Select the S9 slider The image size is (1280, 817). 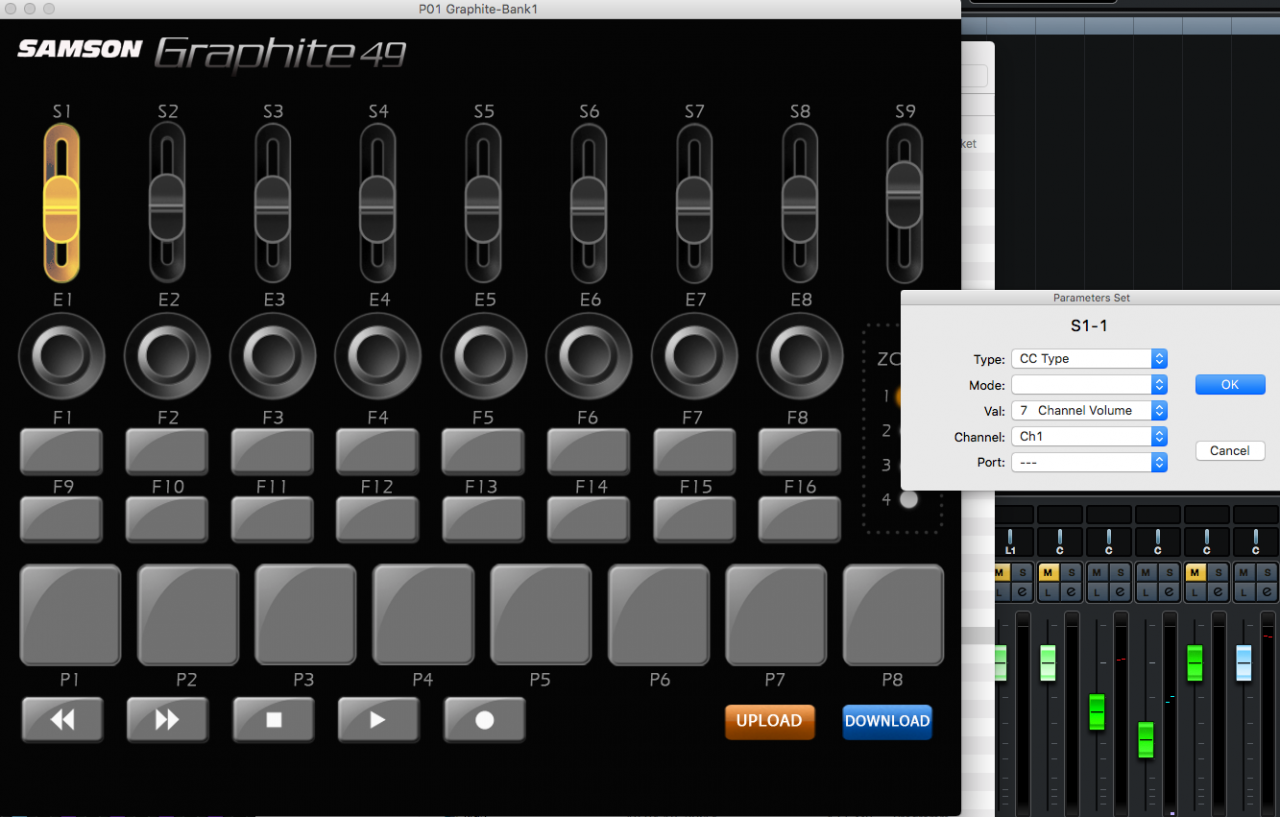click(905, 204)
